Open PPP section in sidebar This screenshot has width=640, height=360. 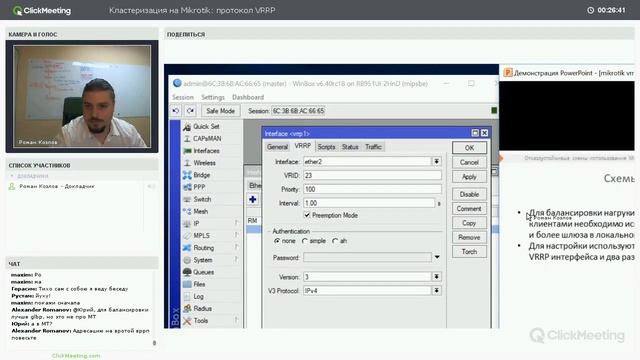[199, 187]
